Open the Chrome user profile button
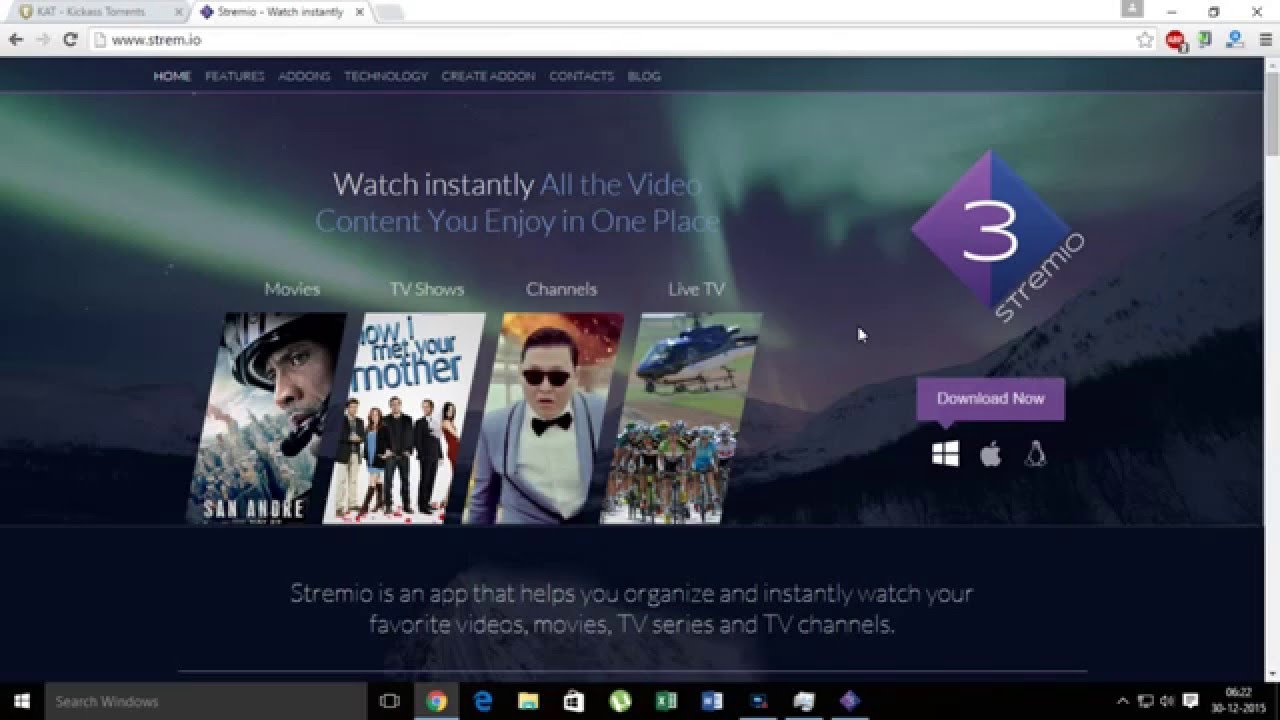Screen dimensions: 1280x720 point(1132,9)
